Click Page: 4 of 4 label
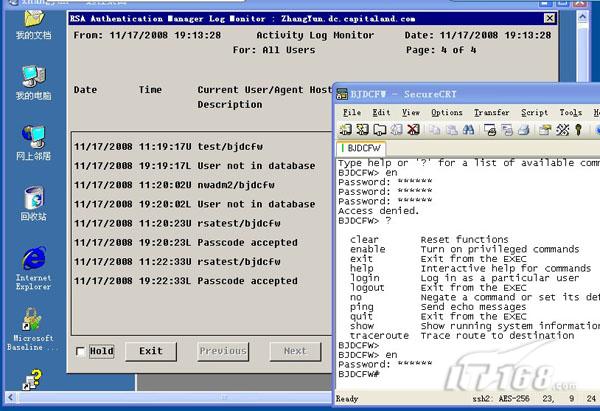The width and height of the screenshot is (600, 411). [441, 50]
